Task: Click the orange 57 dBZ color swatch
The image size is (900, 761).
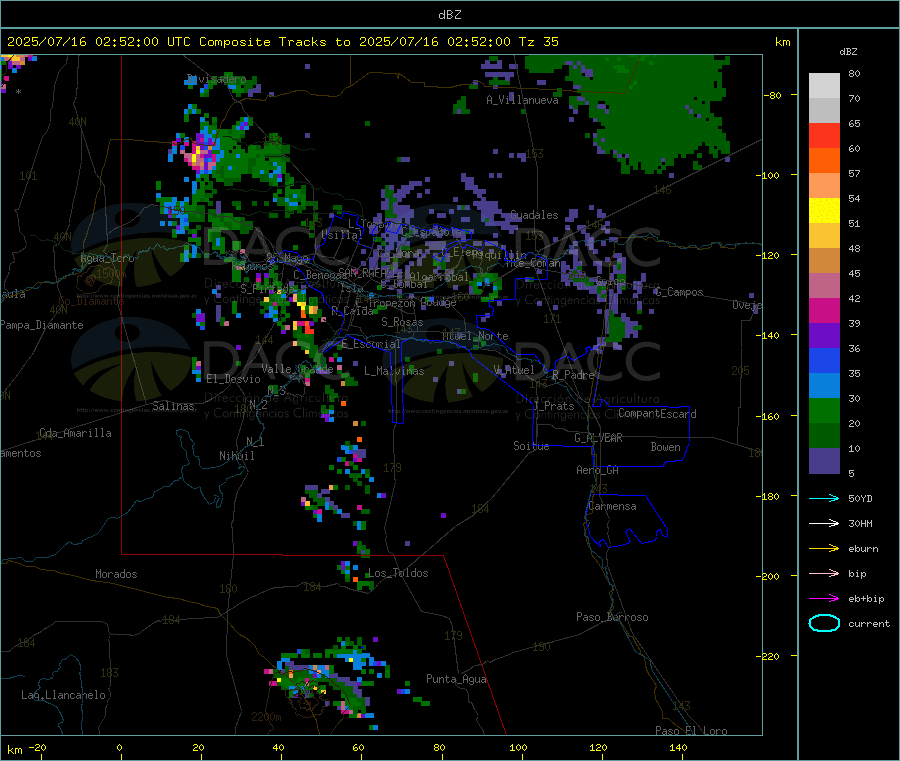Action: (824, 161)
